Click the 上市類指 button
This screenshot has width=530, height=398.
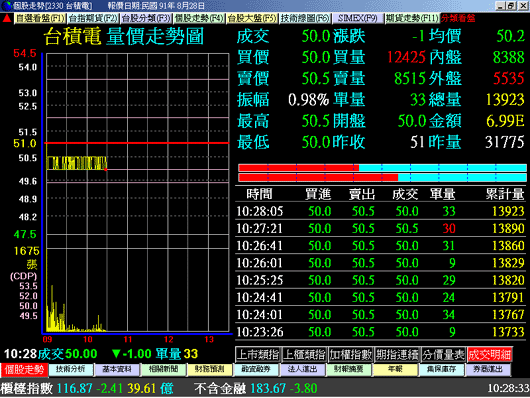pos(258,355)
